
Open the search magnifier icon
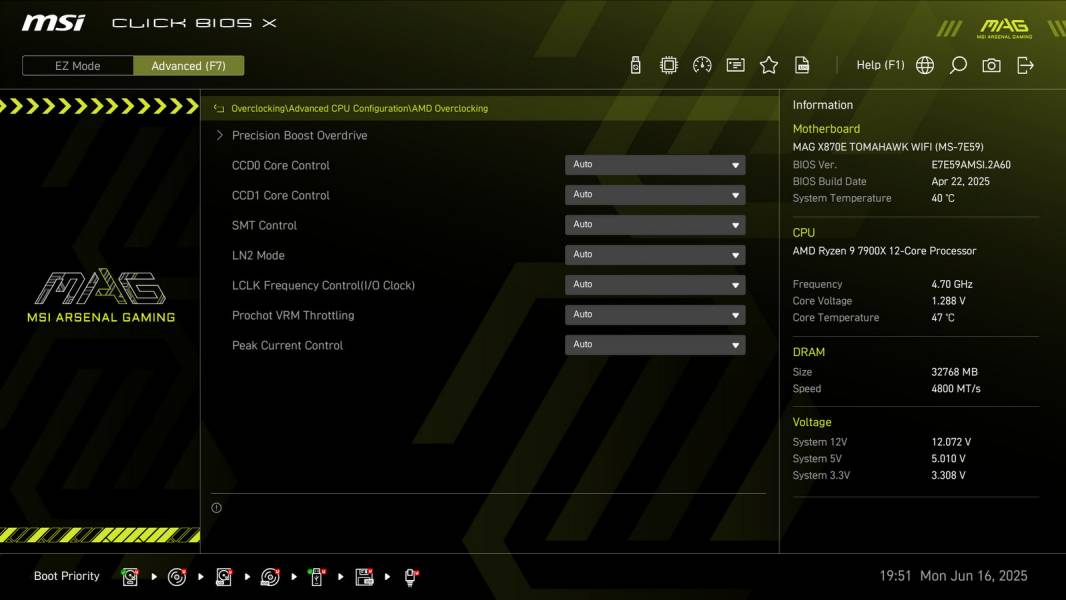coord(958,65)
